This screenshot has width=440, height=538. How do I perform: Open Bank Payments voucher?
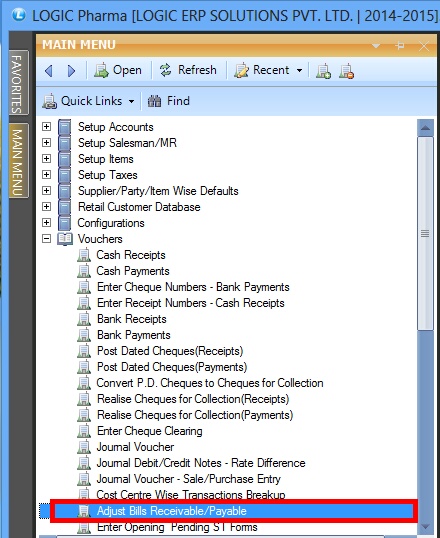(134, 335)
